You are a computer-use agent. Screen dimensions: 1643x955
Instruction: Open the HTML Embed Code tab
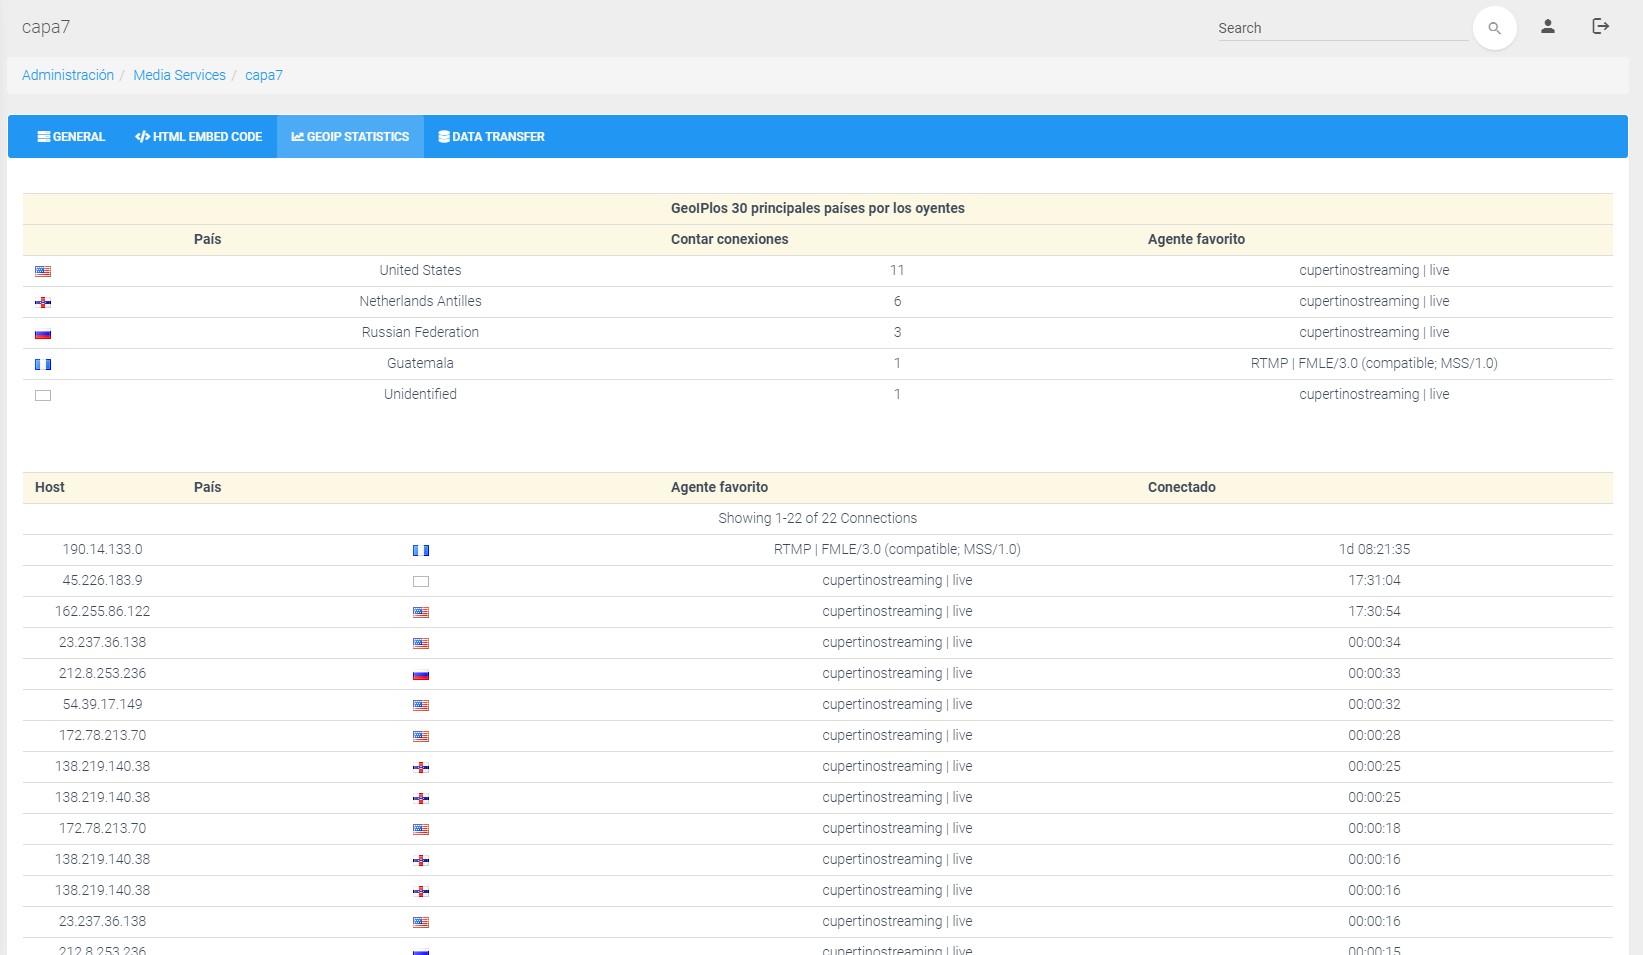click(199, 137)
